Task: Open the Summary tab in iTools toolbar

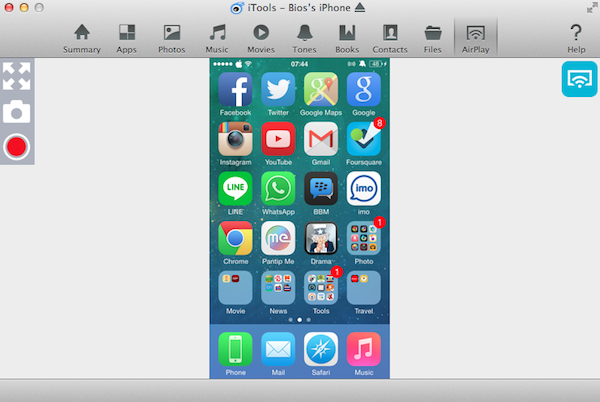Action: pos(82,39)
